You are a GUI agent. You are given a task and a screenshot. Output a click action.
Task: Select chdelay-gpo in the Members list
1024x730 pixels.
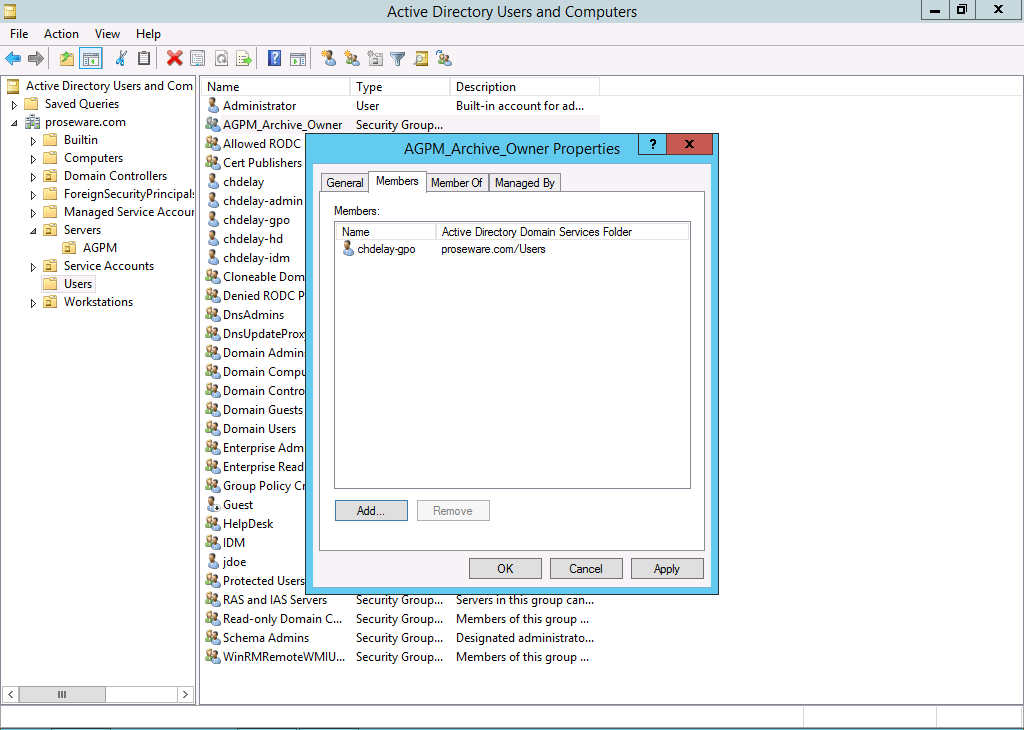click(x=386, y=249)
